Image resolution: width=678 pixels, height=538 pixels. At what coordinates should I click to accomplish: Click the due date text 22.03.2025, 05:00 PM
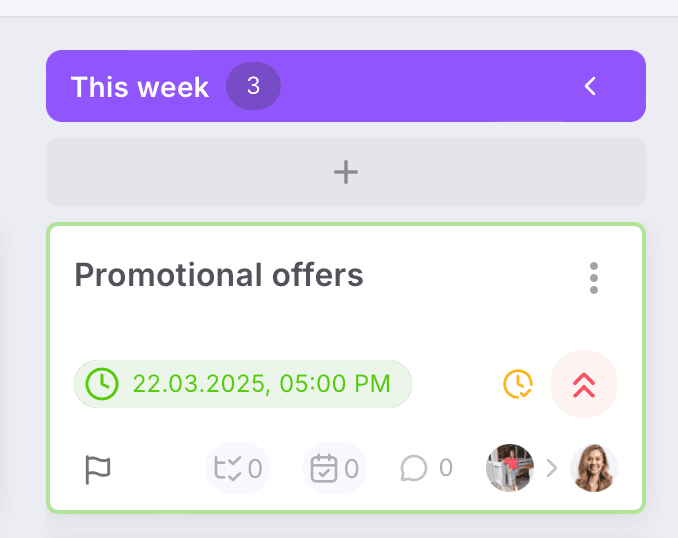click(262, 384)
